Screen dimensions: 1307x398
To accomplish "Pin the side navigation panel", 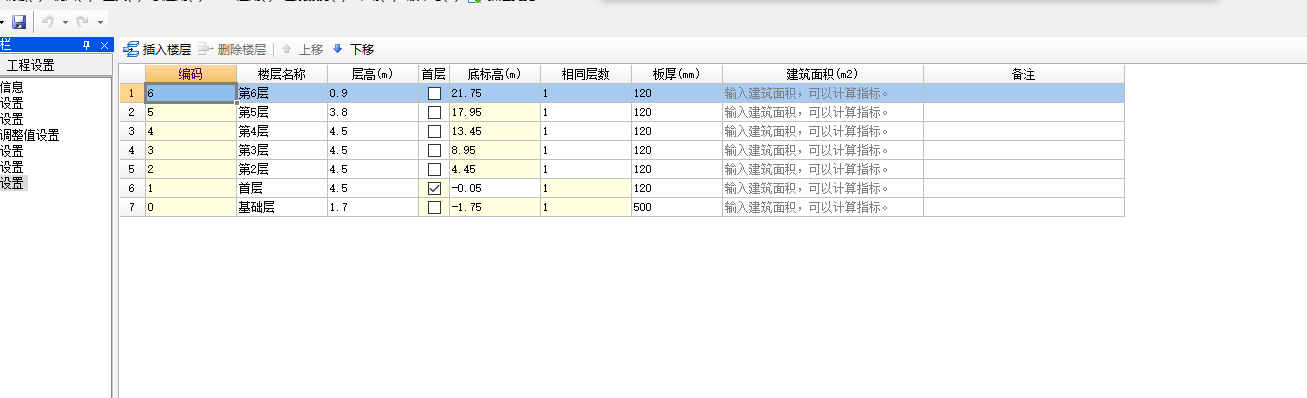I will point(86,45).
